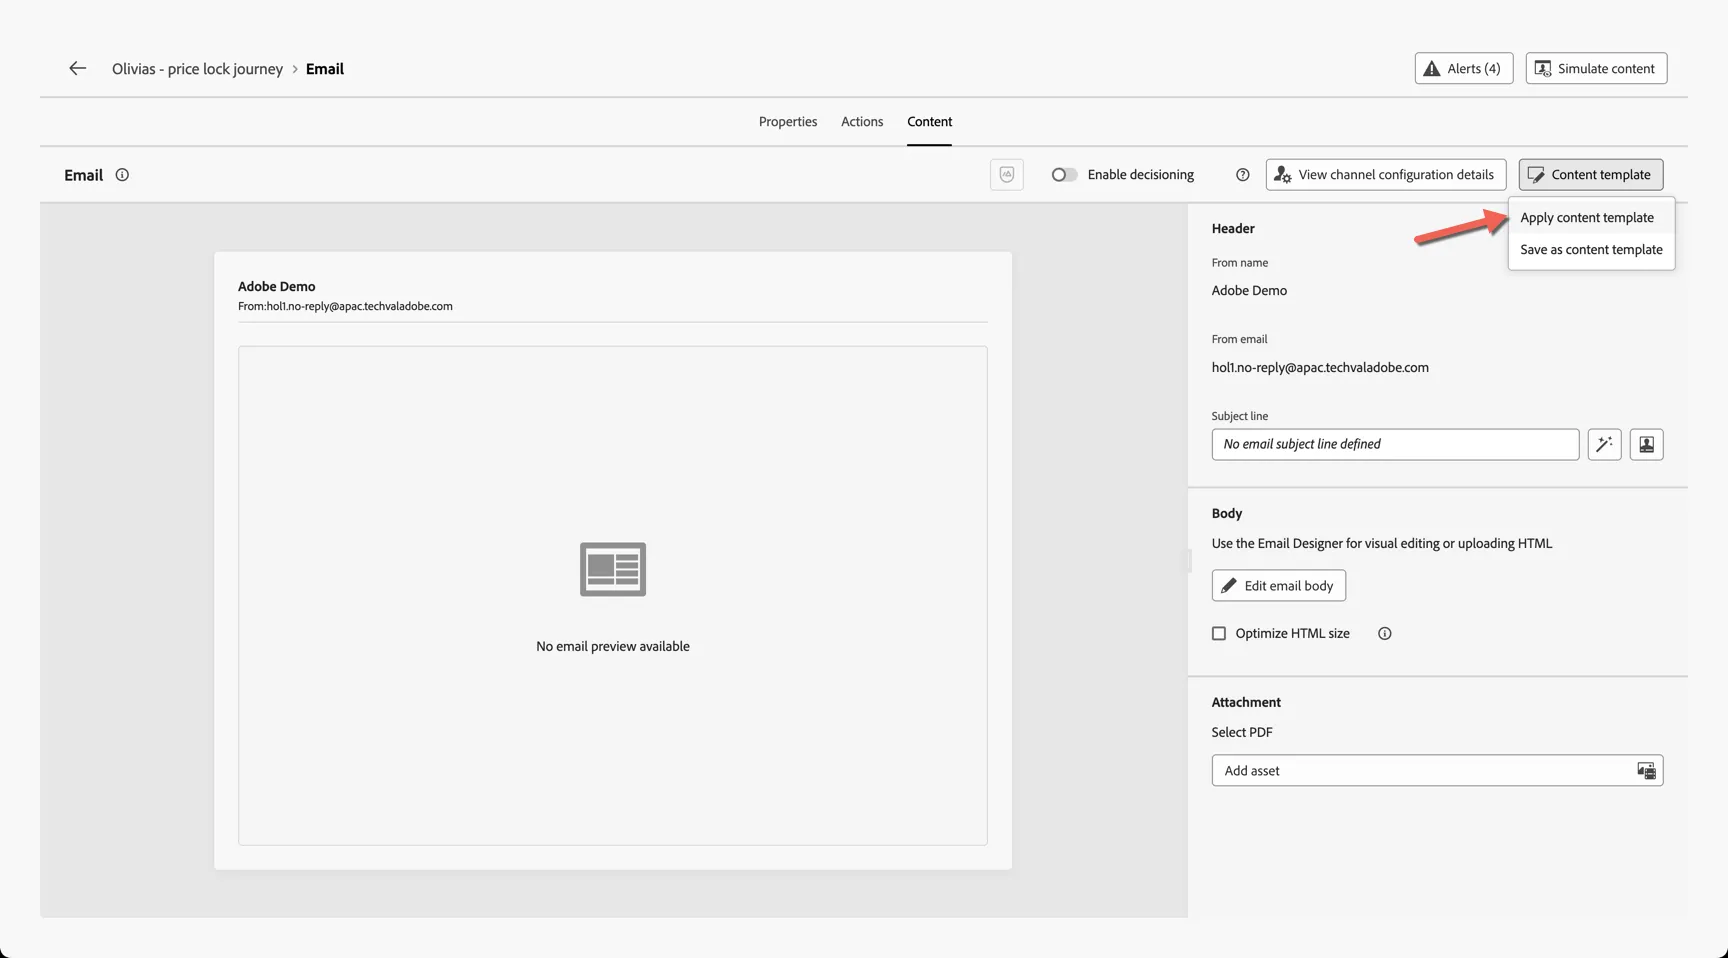This screenshot has width=1728, height=958.
Task: Click the info icon next to Email heading
Action: point(122,175)
